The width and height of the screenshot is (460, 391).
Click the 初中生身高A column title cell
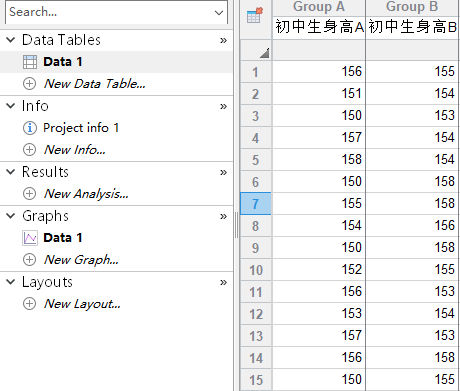tap(319, 27)
